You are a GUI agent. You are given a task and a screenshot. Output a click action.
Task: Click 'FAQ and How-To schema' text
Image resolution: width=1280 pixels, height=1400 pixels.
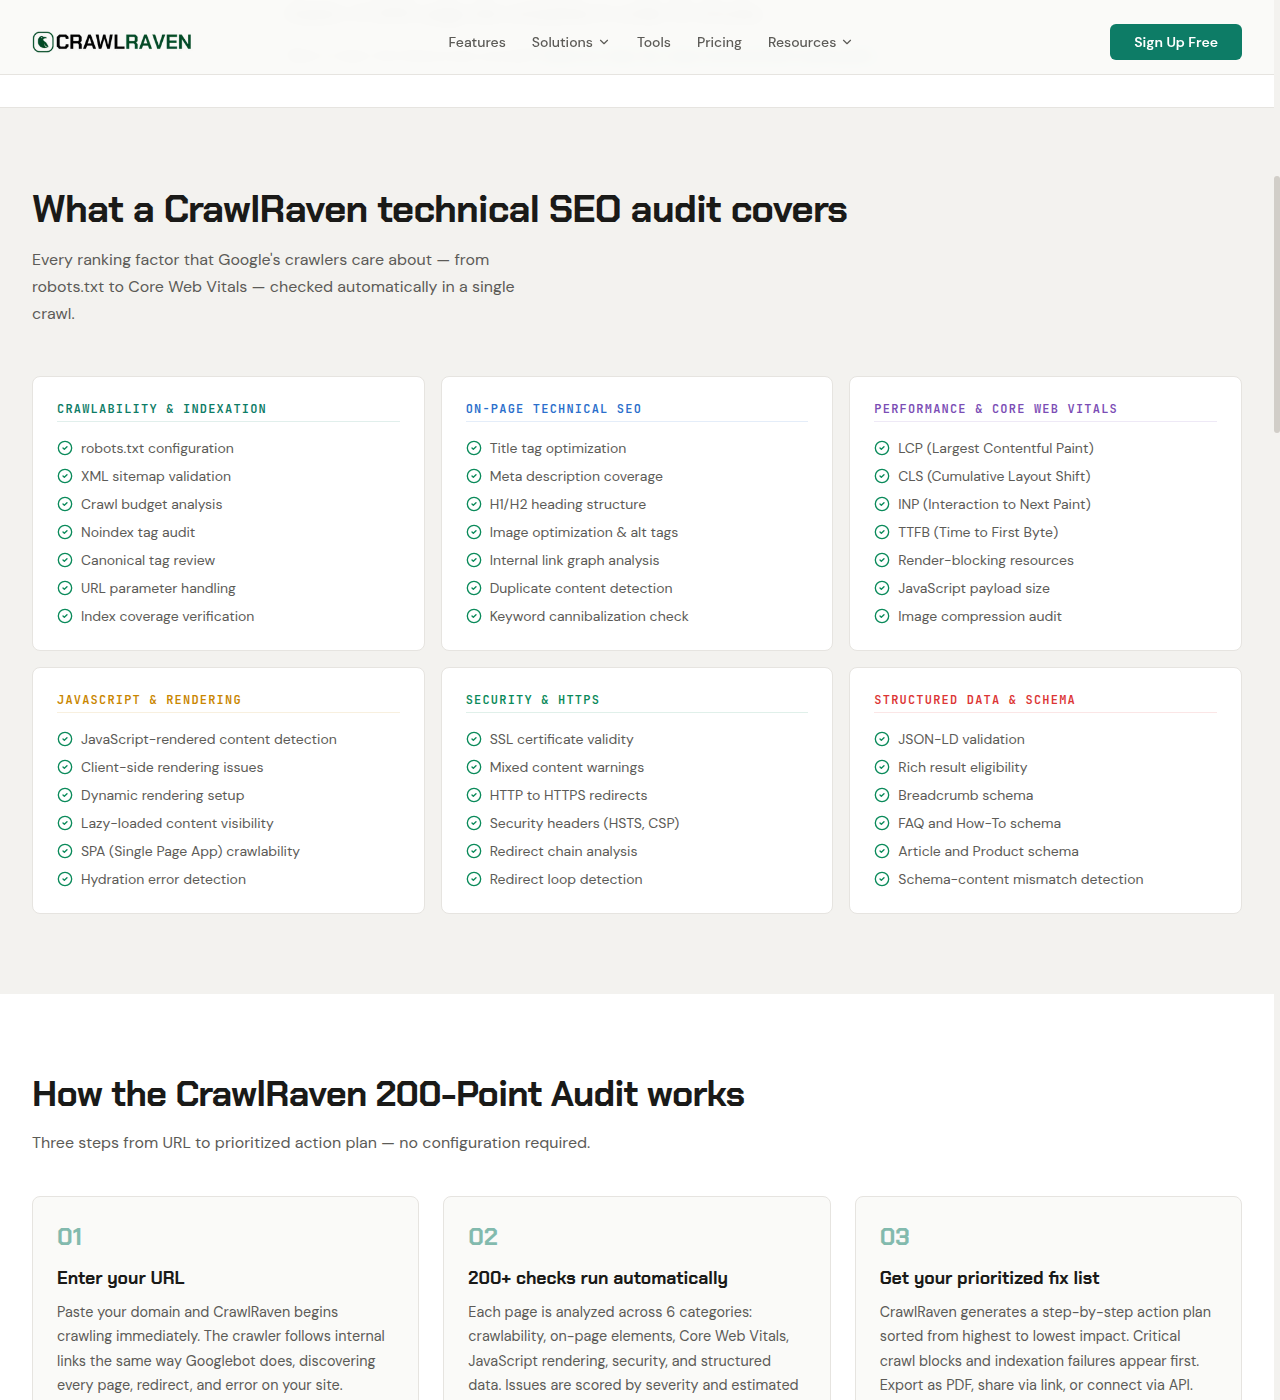point(979,823)
